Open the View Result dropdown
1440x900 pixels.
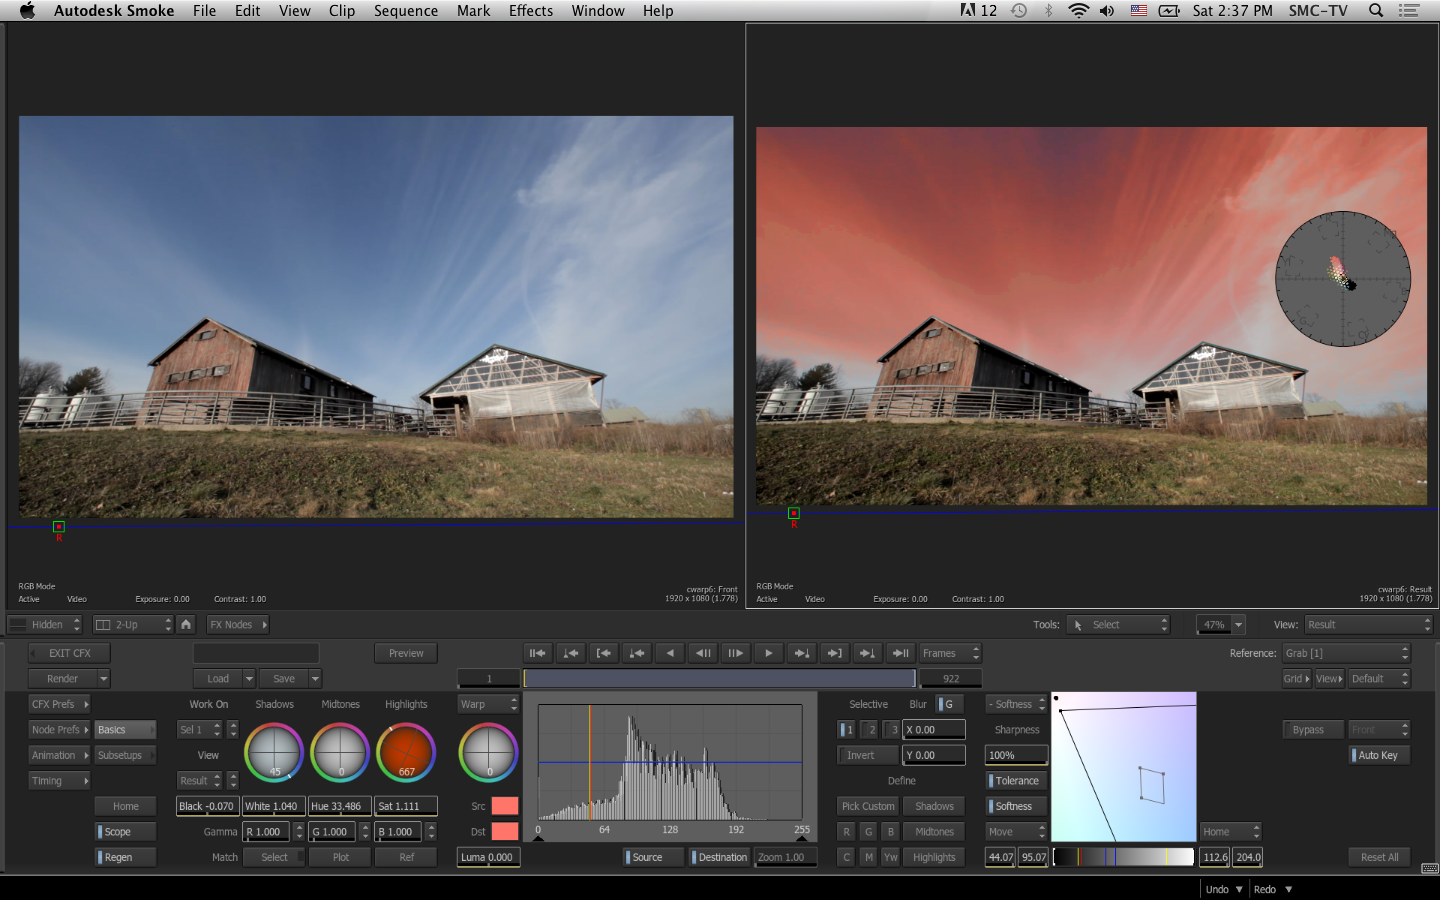1367,624
